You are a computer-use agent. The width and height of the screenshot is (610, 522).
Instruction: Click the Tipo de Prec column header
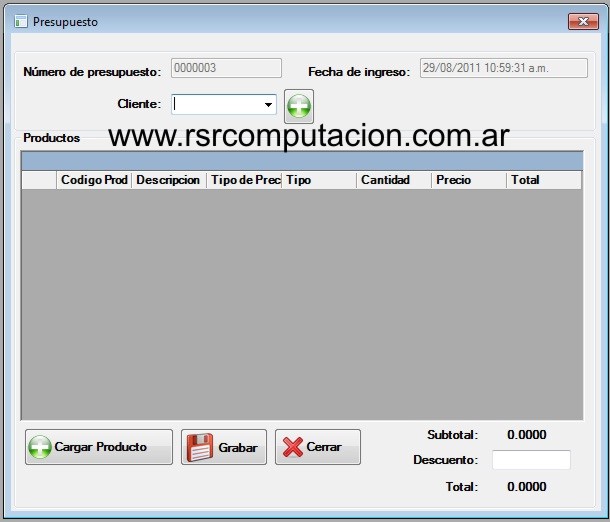tap(244, 180)
